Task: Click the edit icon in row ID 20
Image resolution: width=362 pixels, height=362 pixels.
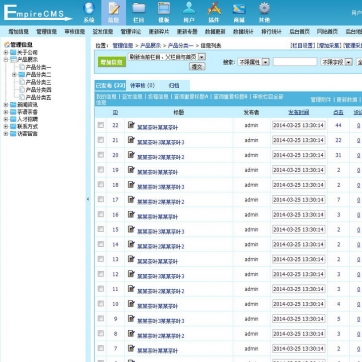Action: tap(131, 155)
